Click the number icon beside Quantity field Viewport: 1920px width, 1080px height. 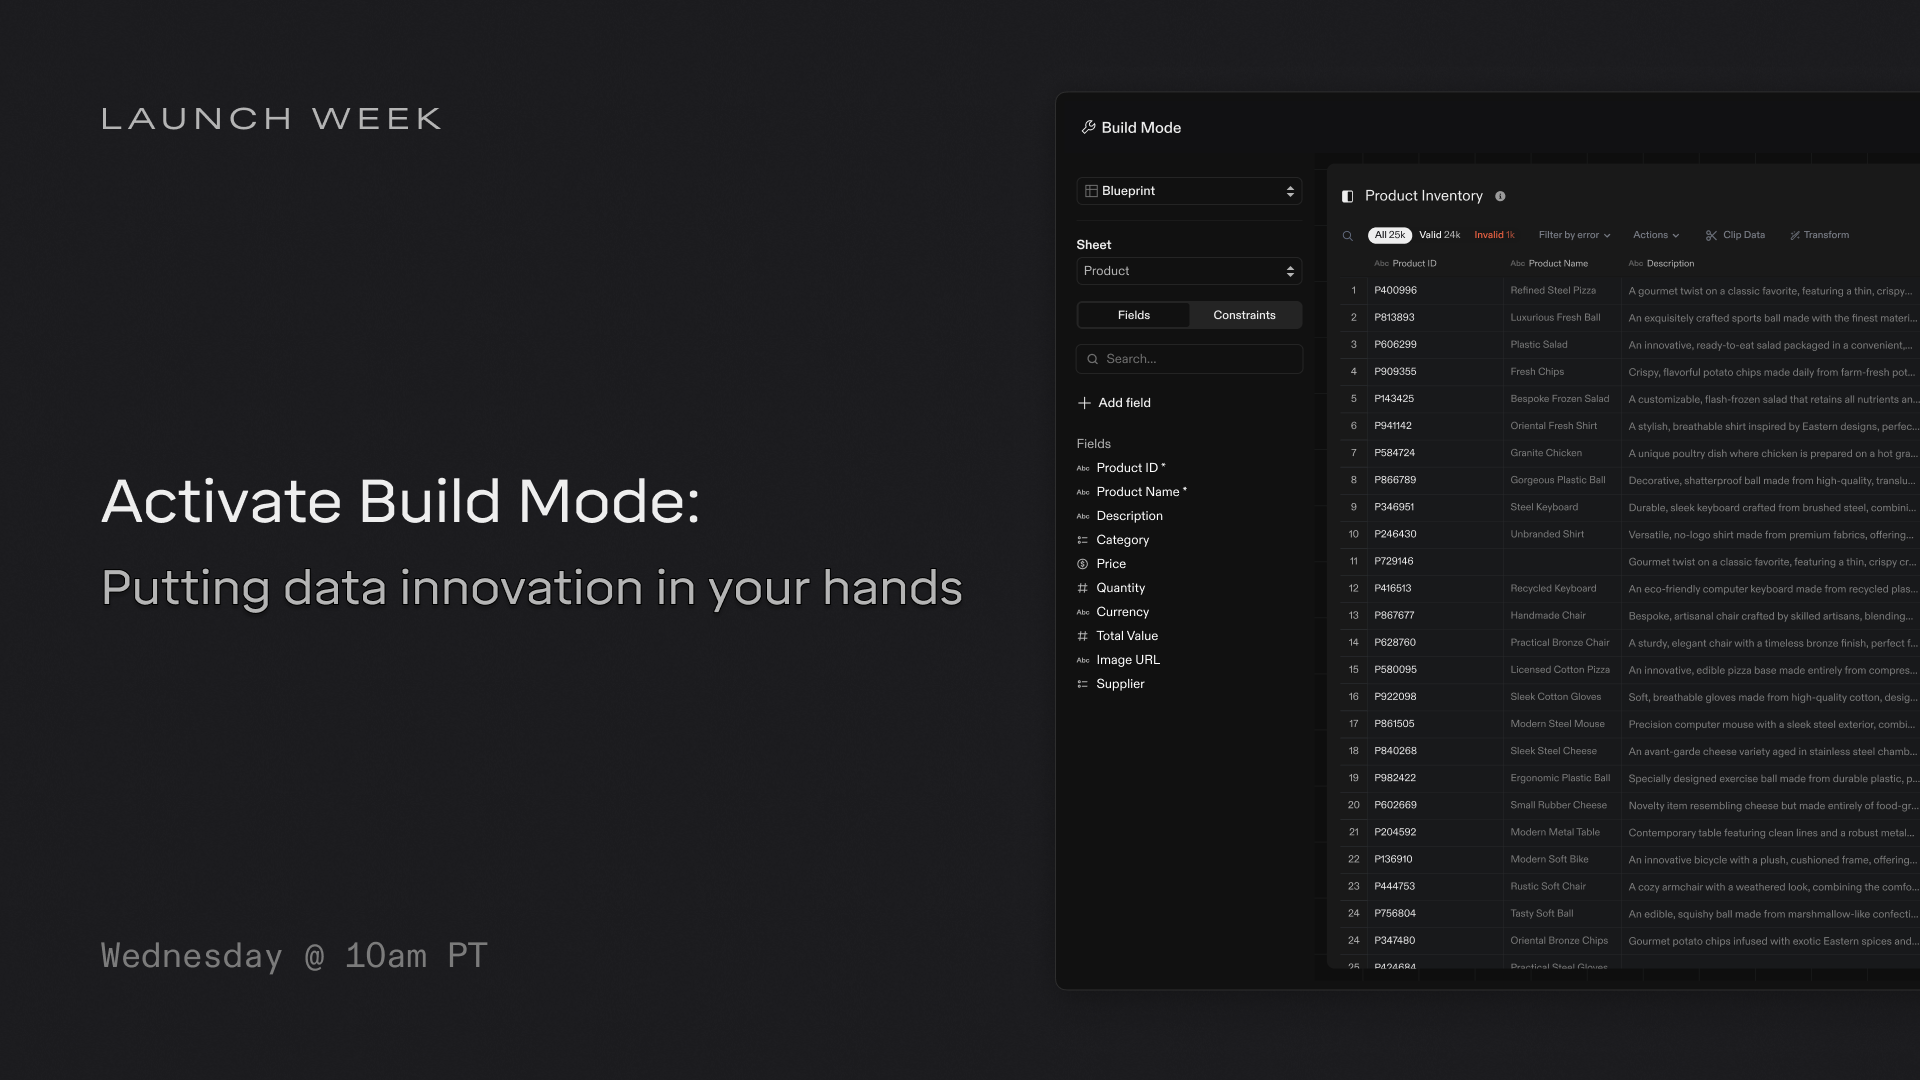tap(1083, 588)
